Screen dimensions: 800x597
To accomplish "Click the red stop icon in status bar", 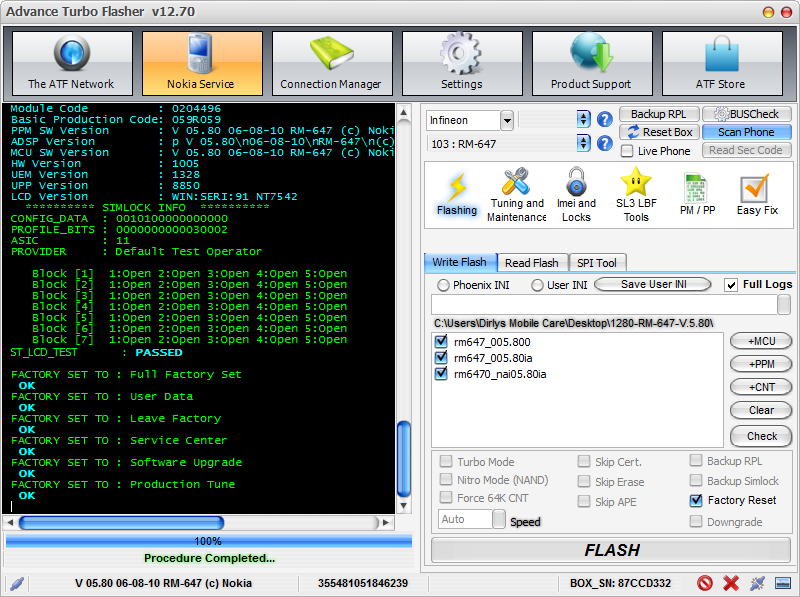I will pos(705,583).
